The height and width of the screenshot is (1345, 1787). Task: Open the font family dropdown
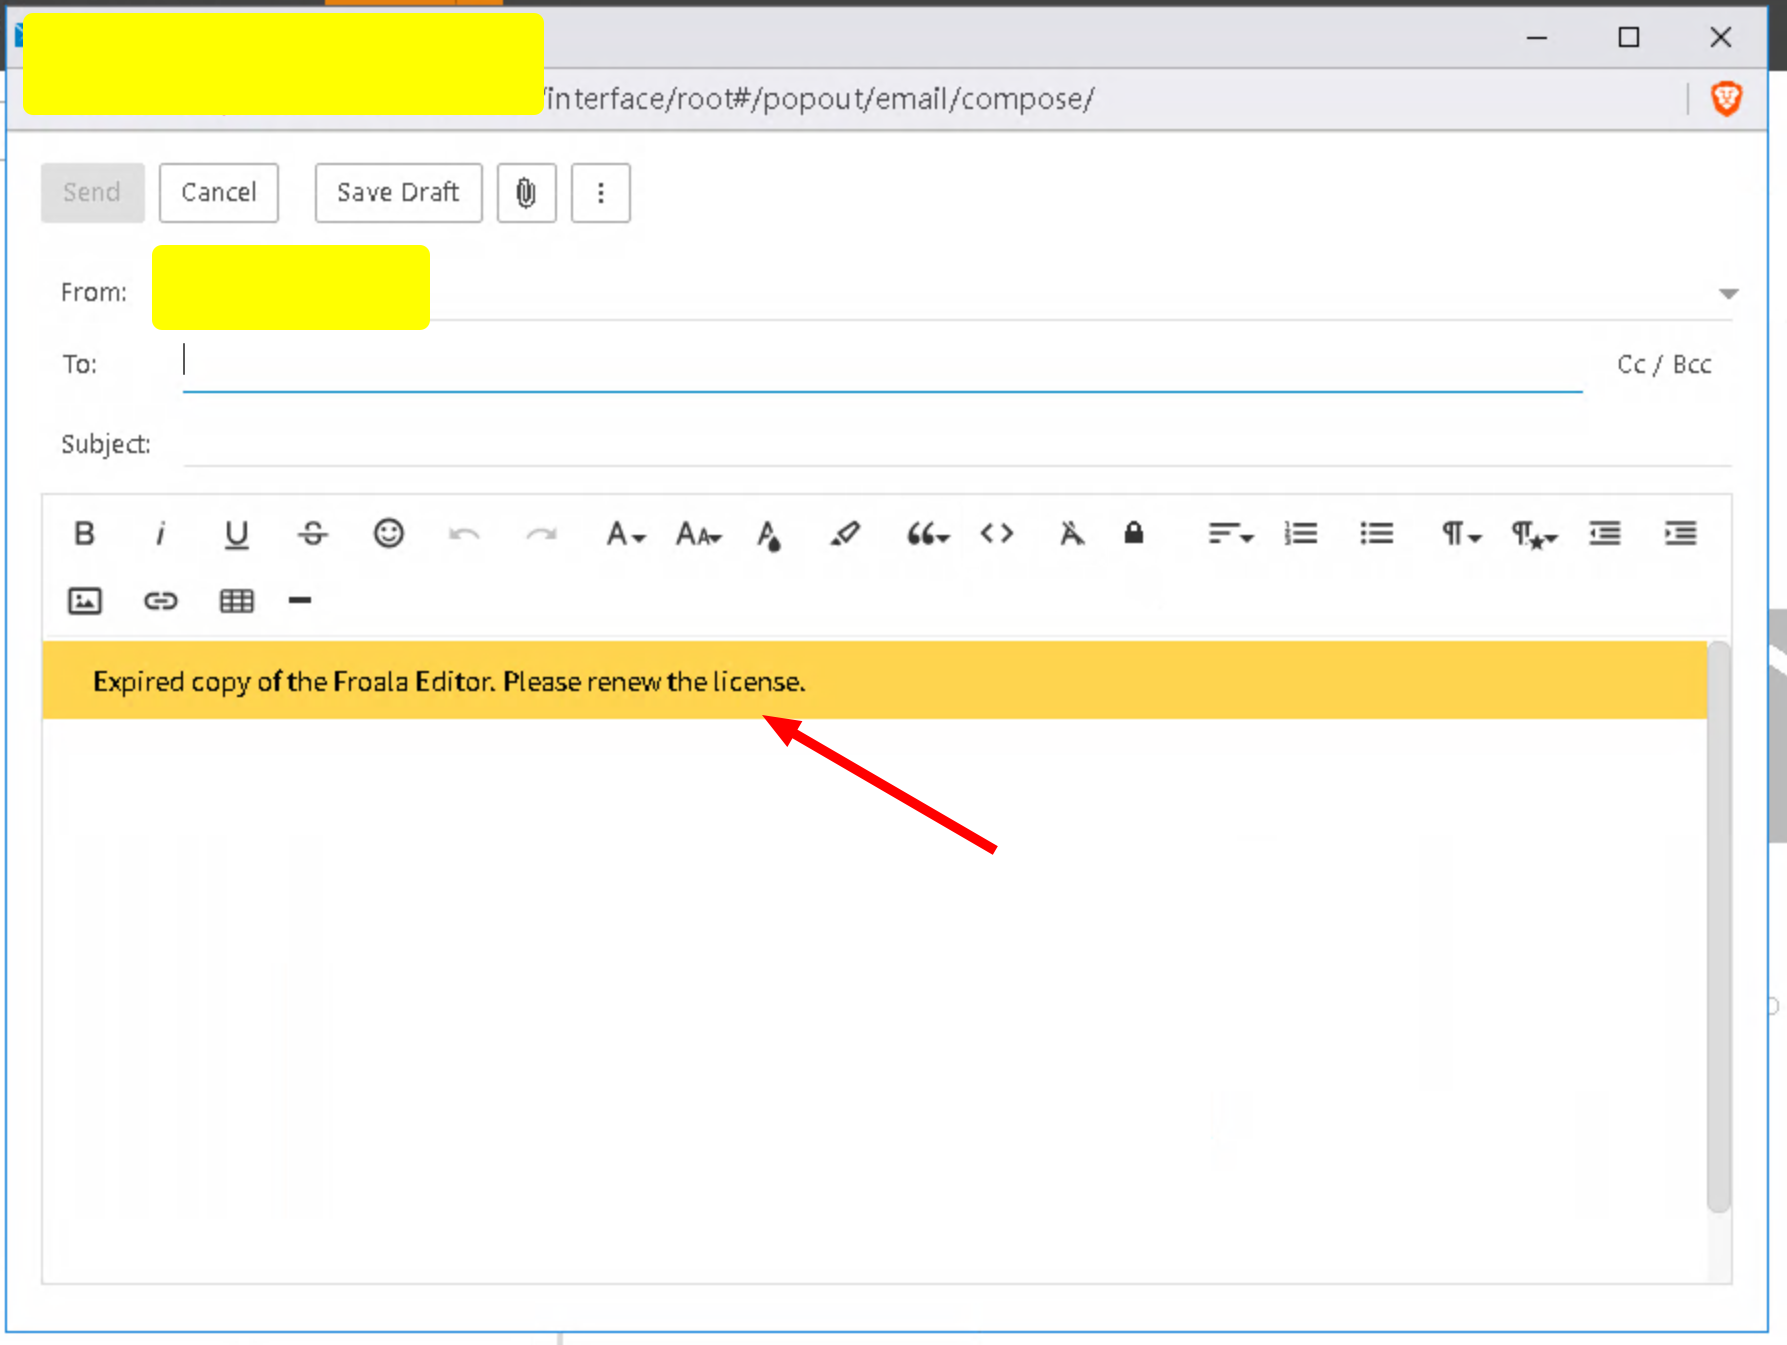(625, 534)
